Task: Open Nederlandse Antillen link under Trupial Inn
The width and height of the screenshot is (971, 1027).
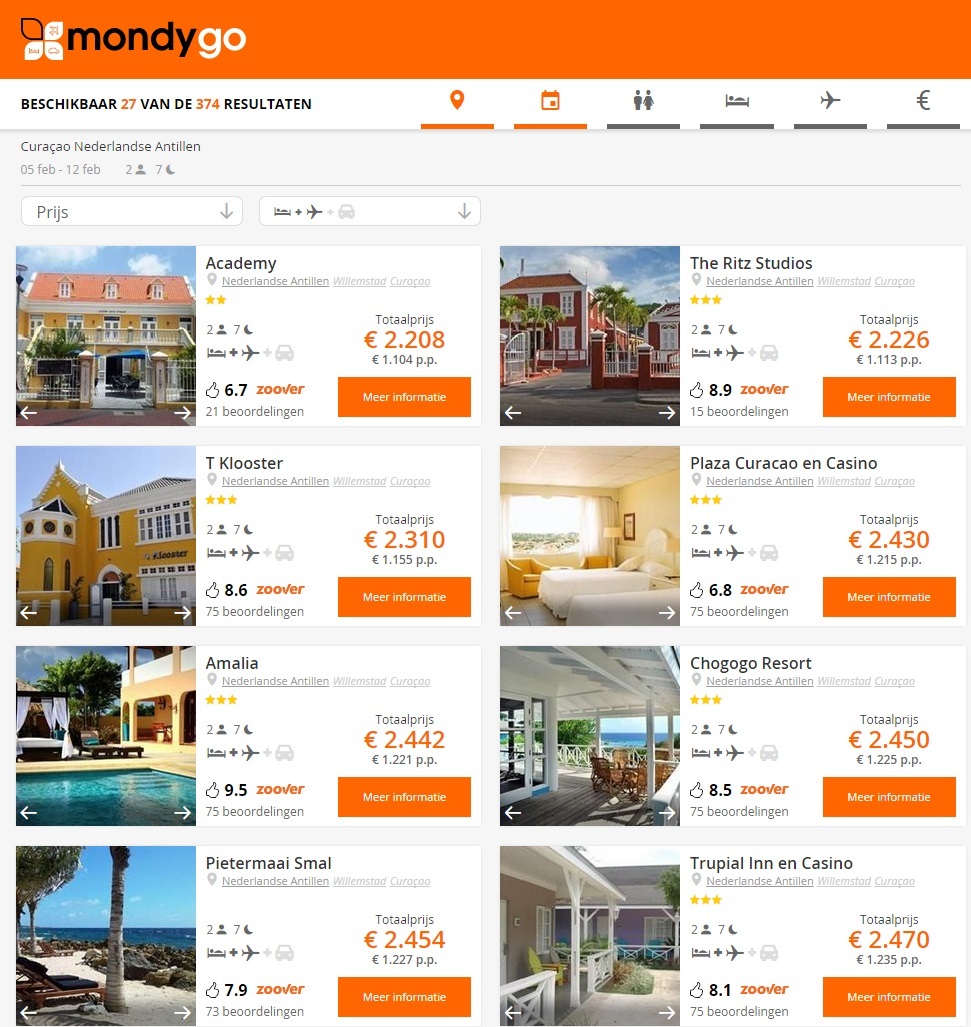Action: click(760, 881)
